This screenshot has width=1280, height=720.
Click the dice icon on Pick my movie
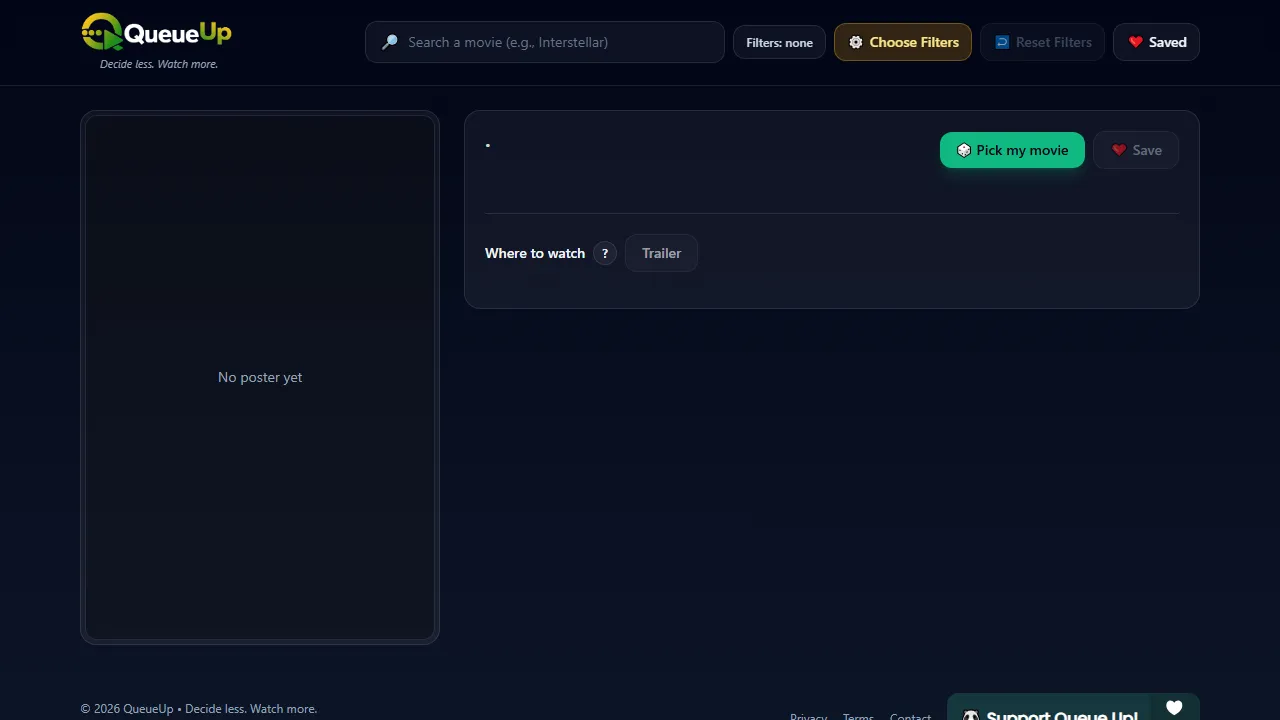pyautogui.click(x=963, y=150)
